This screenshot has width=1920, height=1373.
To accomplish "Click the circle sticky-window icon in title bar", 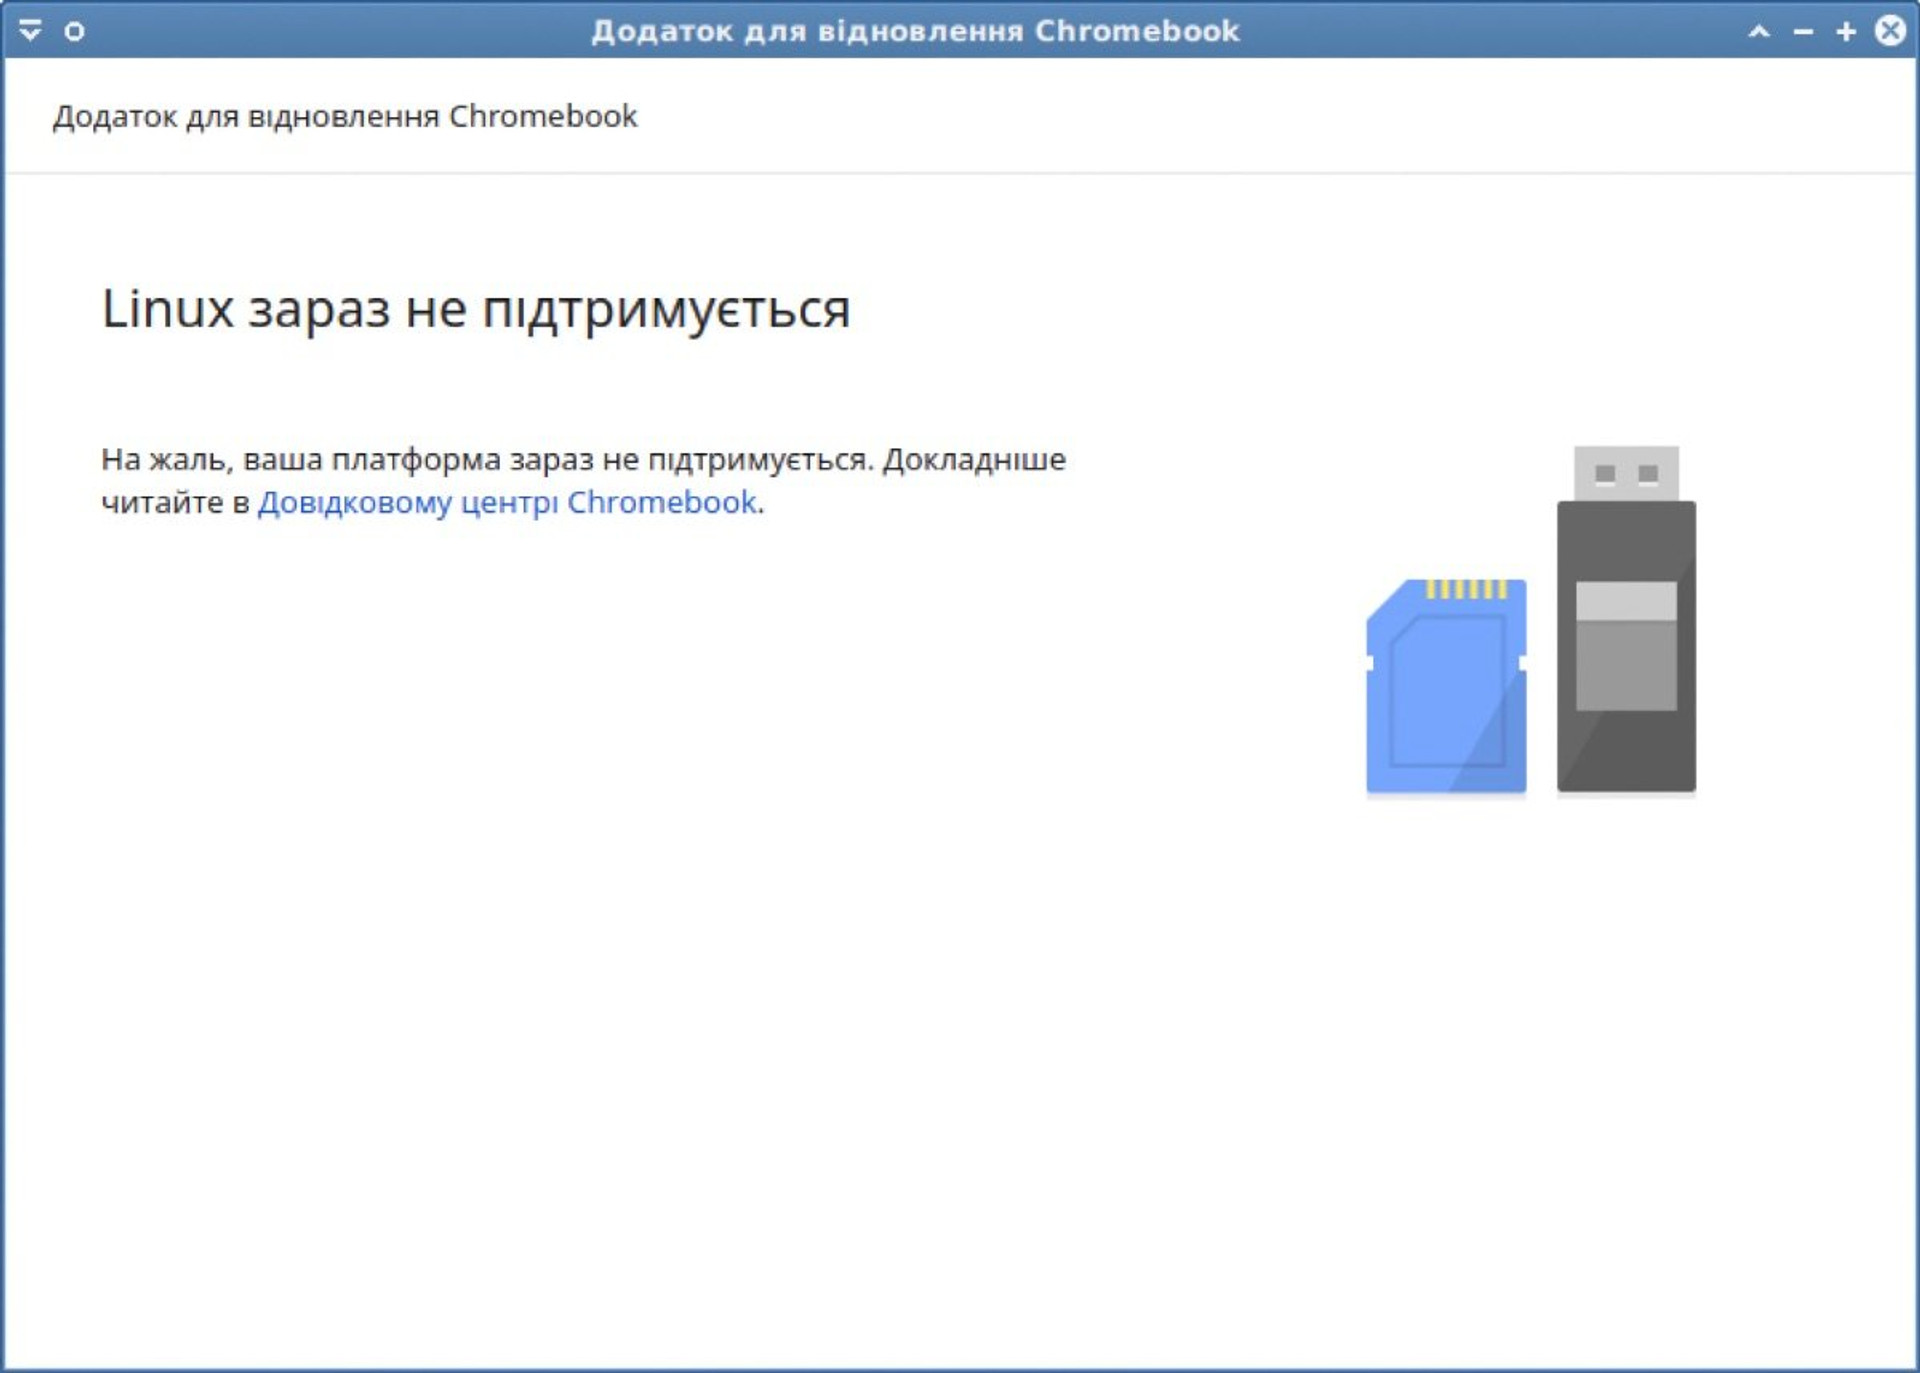I will 74,31.
